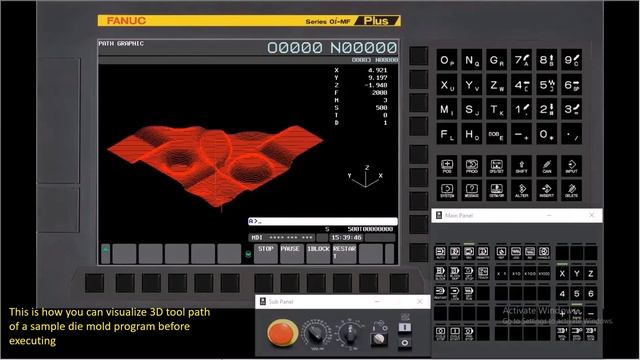Toggle BLOCK SKIP on Main Panel

tap(455, 273)
